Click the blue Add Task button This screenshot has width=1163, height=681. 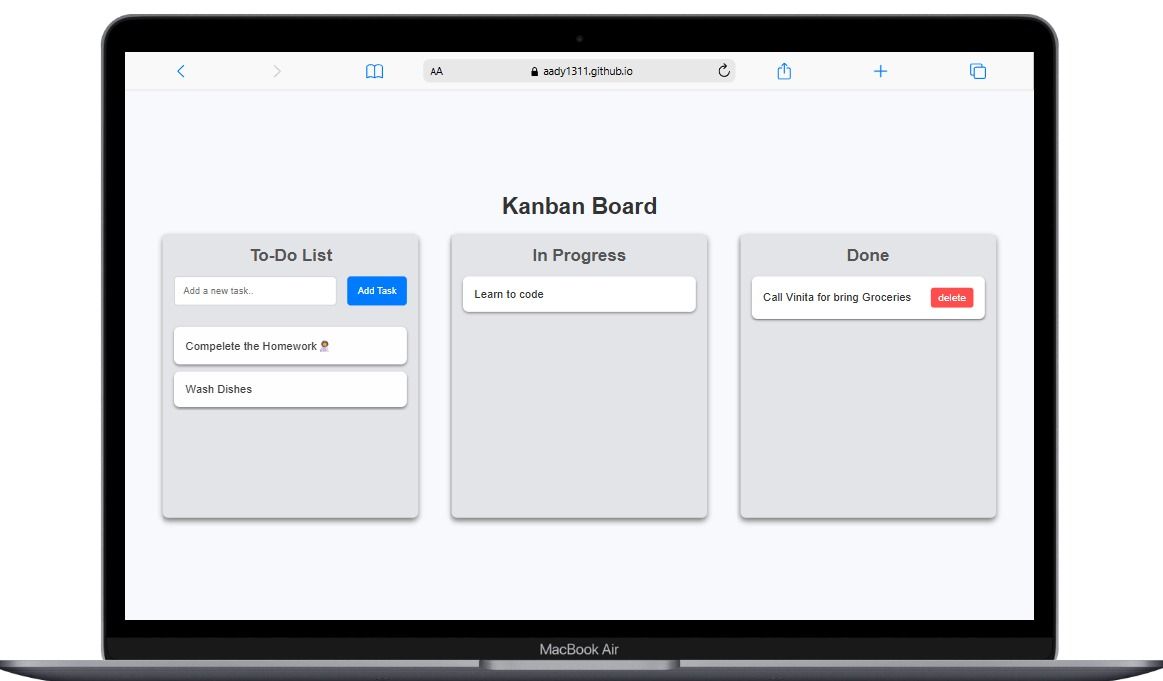377,290
